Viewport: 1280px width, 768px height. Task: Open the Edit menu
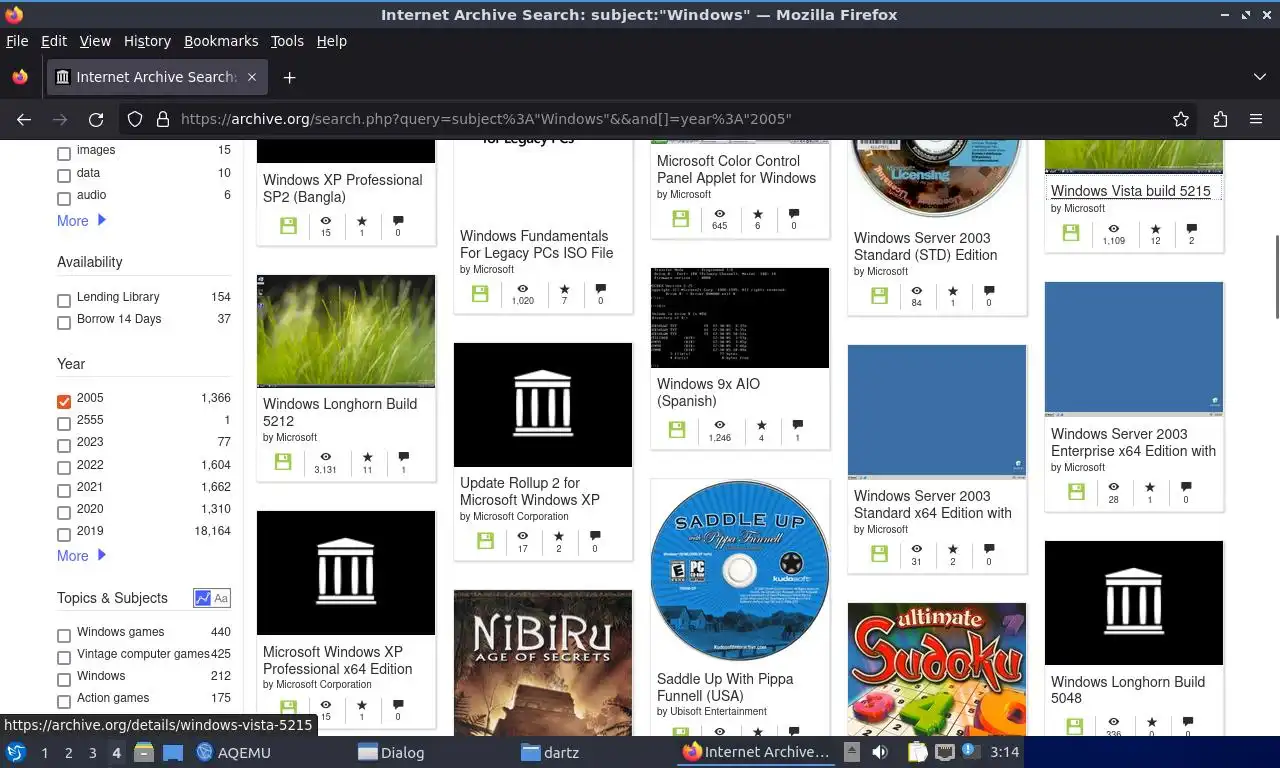54,41
